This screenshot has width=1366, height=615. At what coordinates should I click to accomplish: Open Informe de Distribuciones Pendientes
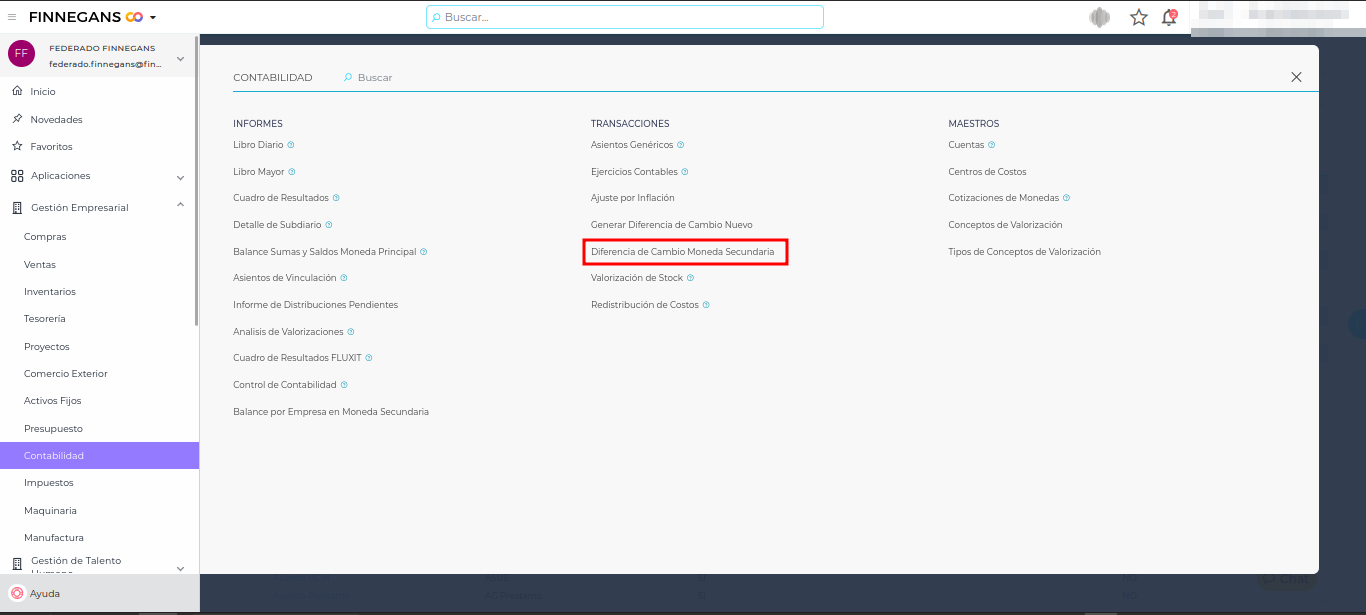pos(316,305)
